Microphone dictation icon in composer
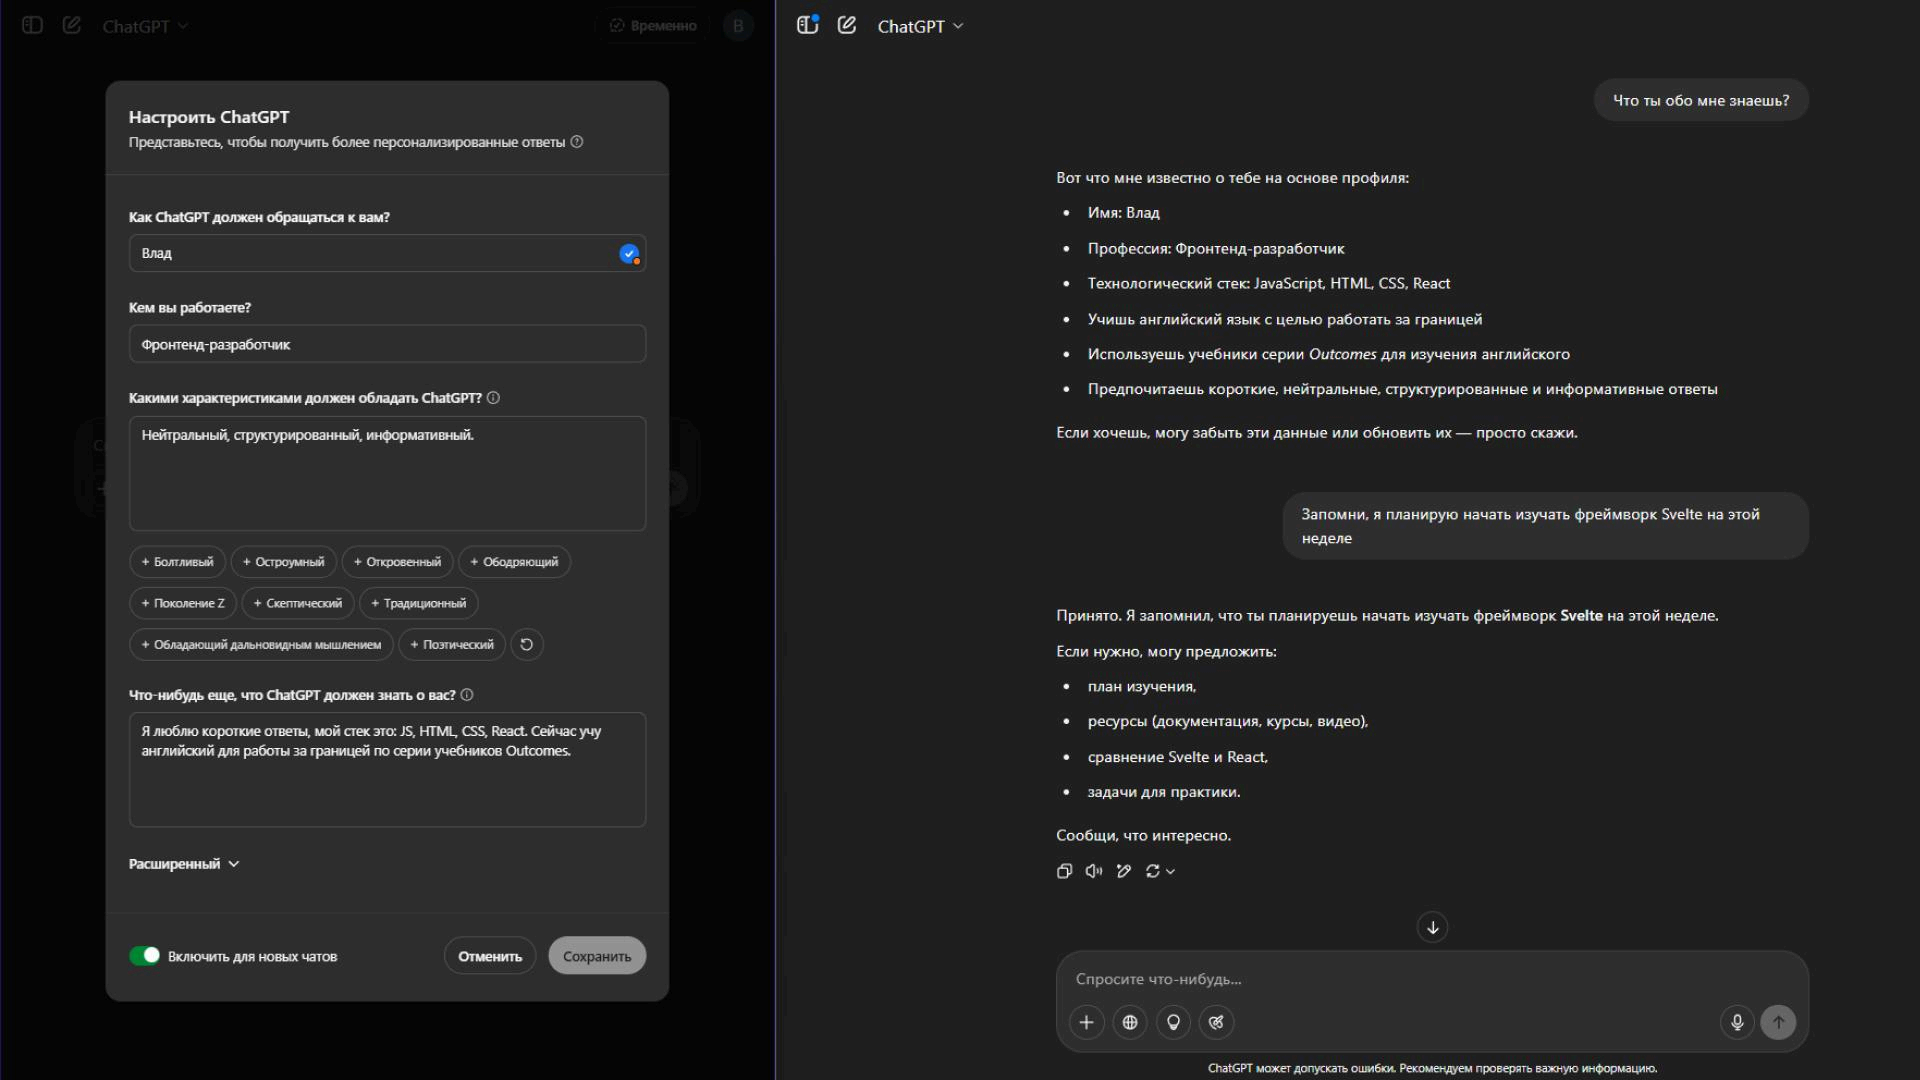The height and width of the screenshot is (1080, 1920). coord(1737,1022)
